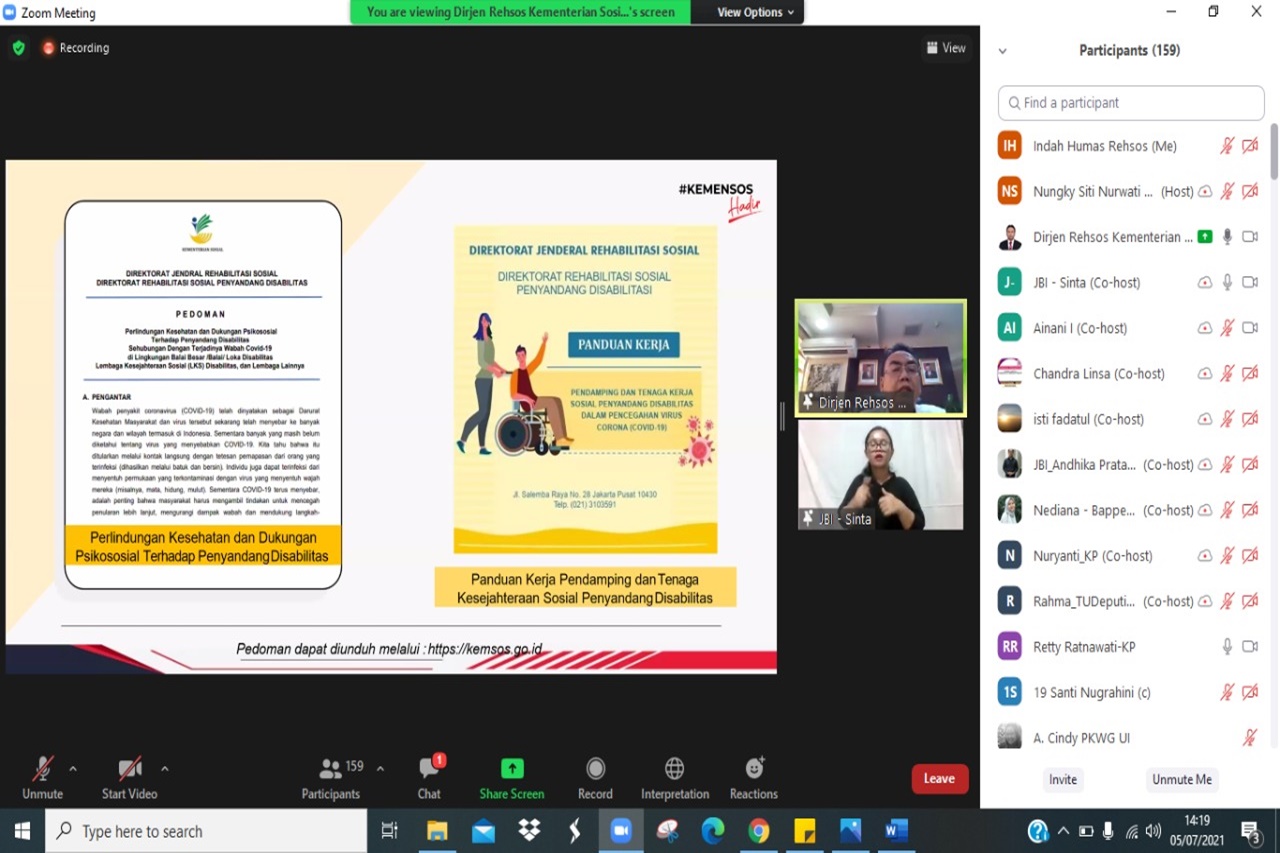Expand video options arrow beside Start Video

[x=164, y=769]
